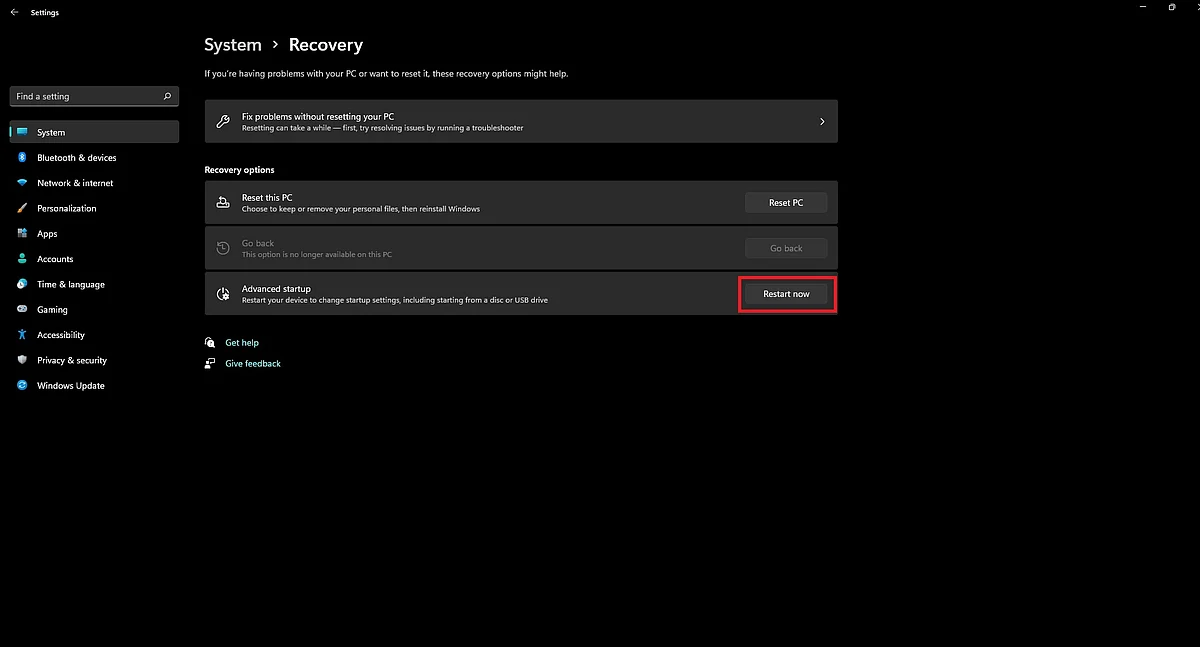This screenshot has width=1200, height=647.
Task: Click the Privacy & security shield icon
Action: [22, 360]
